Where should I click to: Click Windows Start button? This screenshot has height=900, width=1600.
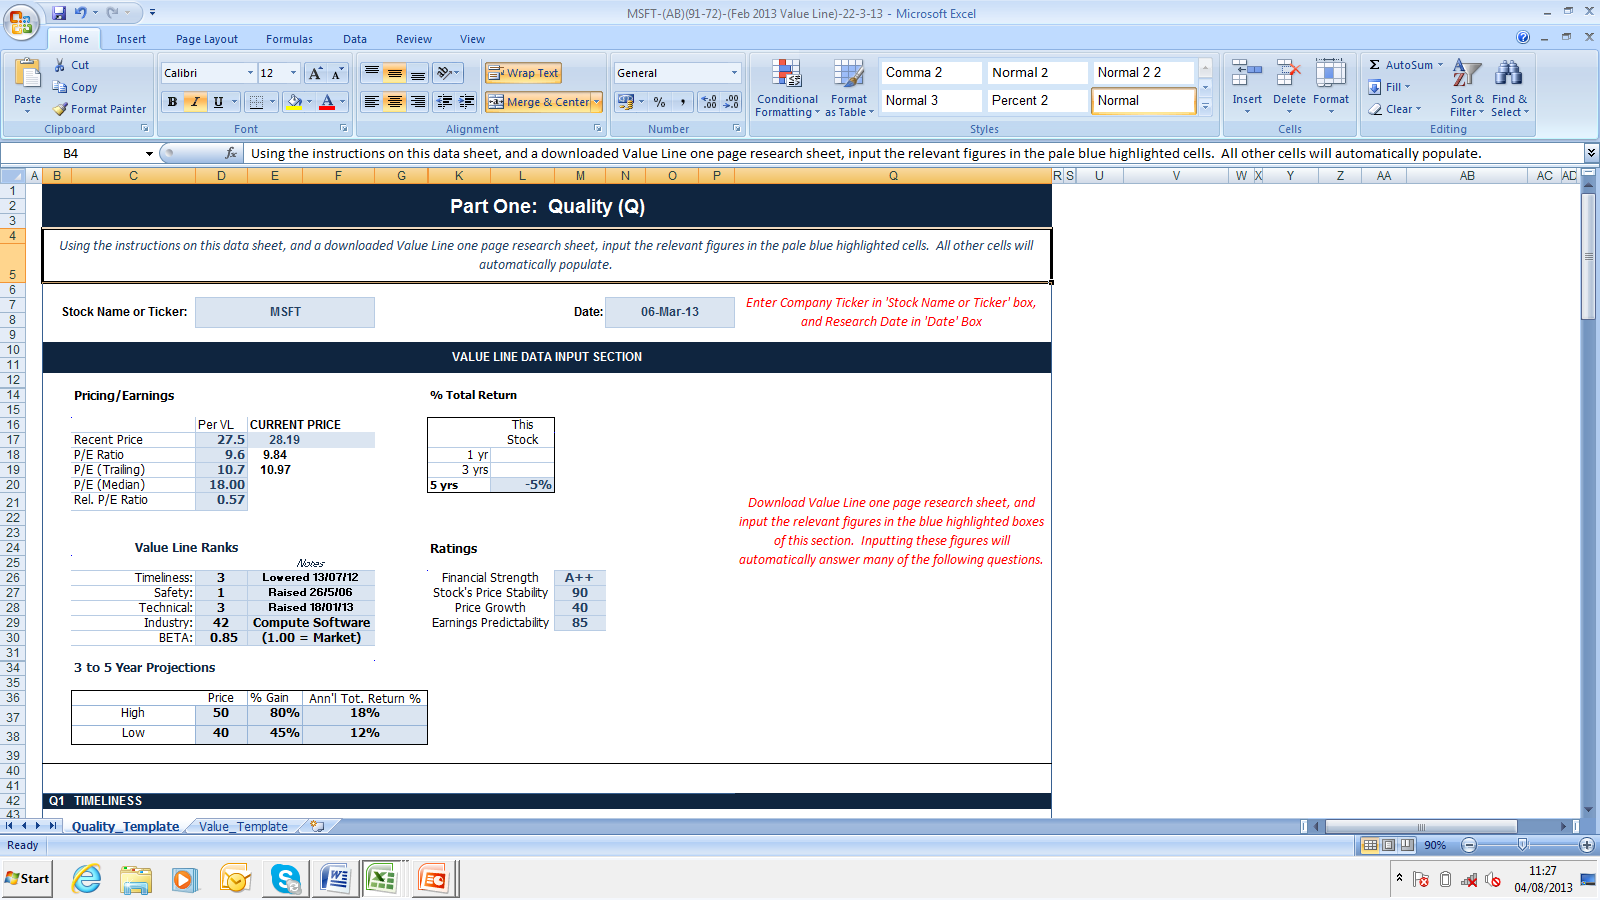27,879
